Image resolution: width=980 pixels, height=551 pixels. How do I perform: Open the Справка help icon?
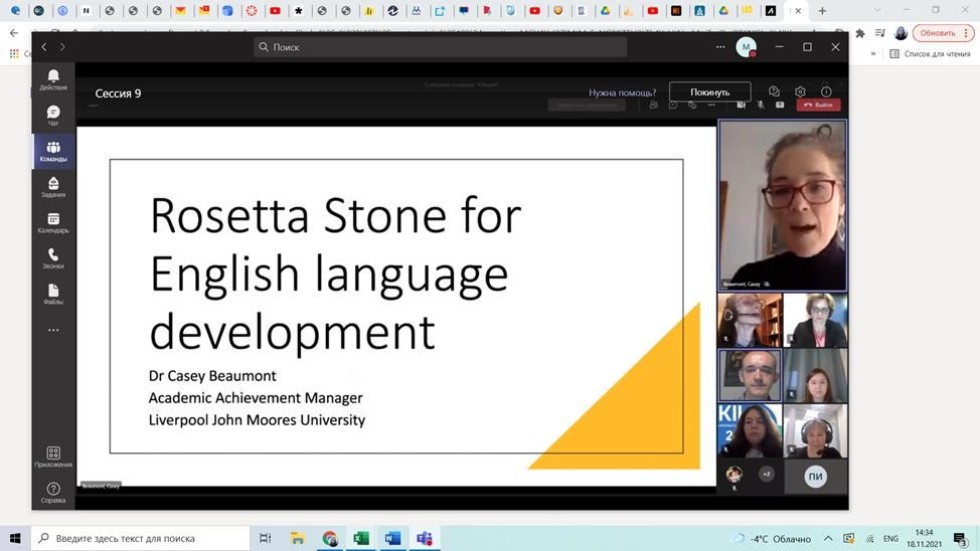(x=53, y=492)
